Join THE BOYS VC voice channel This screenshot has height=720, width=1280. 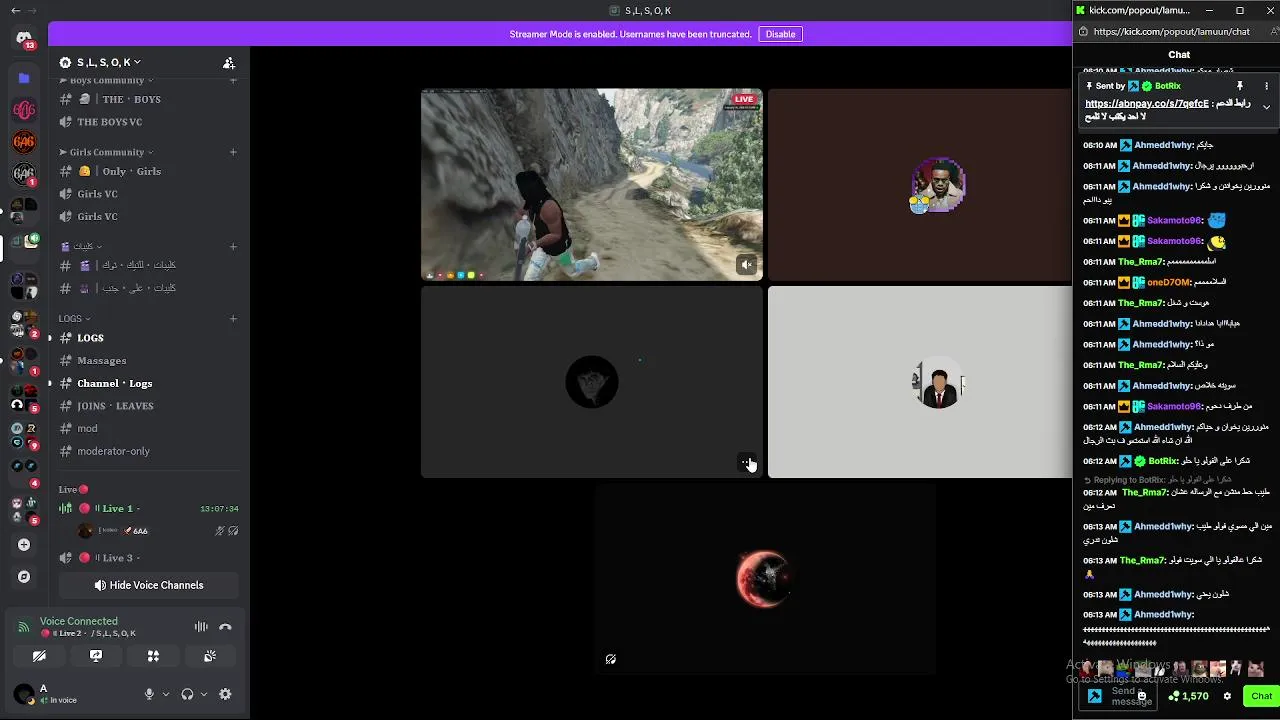148,122
